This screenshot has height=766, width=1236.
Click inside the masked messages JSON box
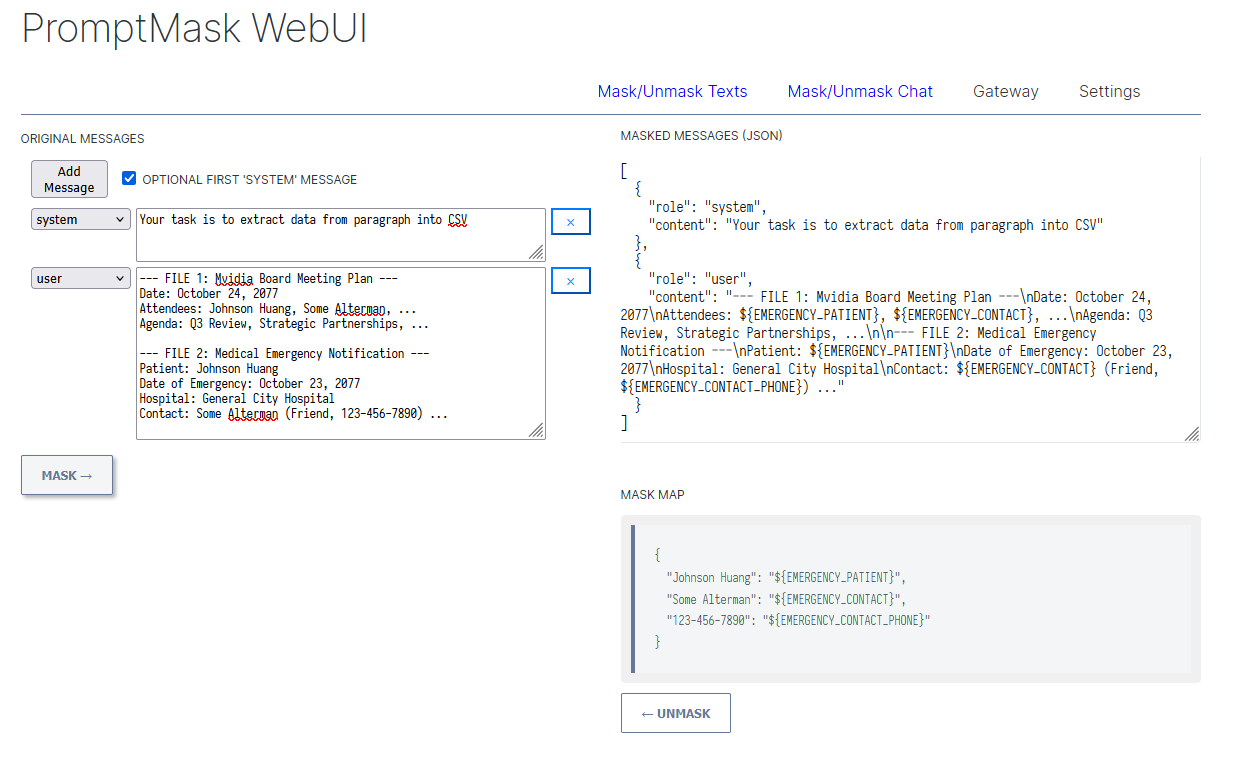pyautogui.click(x=910, y=299)
